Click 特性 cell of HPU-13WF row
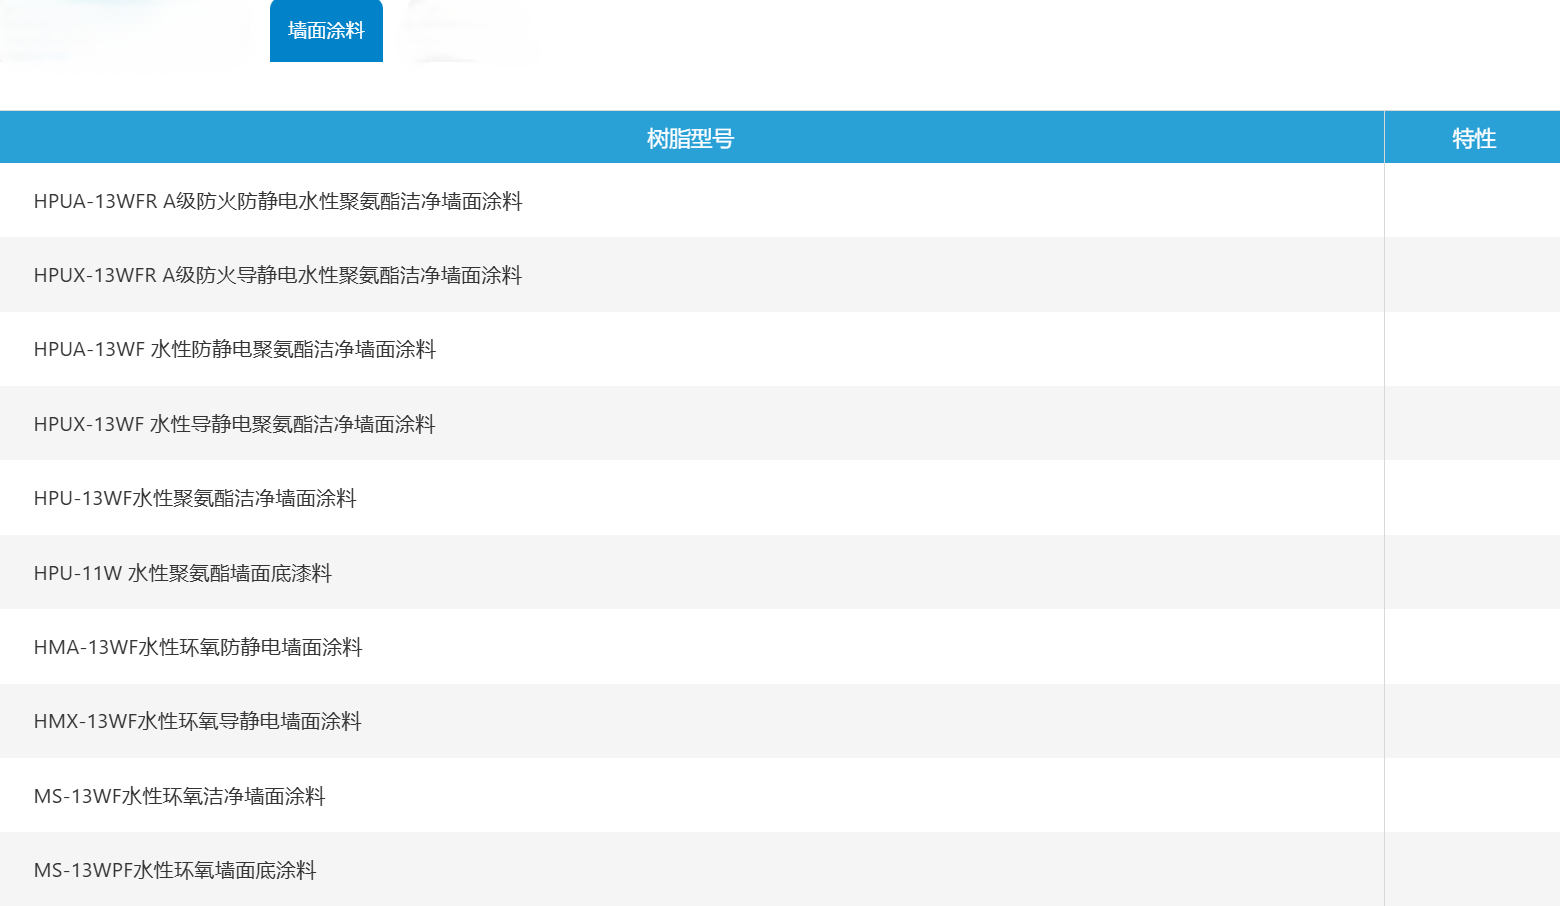 [1472, 498]
